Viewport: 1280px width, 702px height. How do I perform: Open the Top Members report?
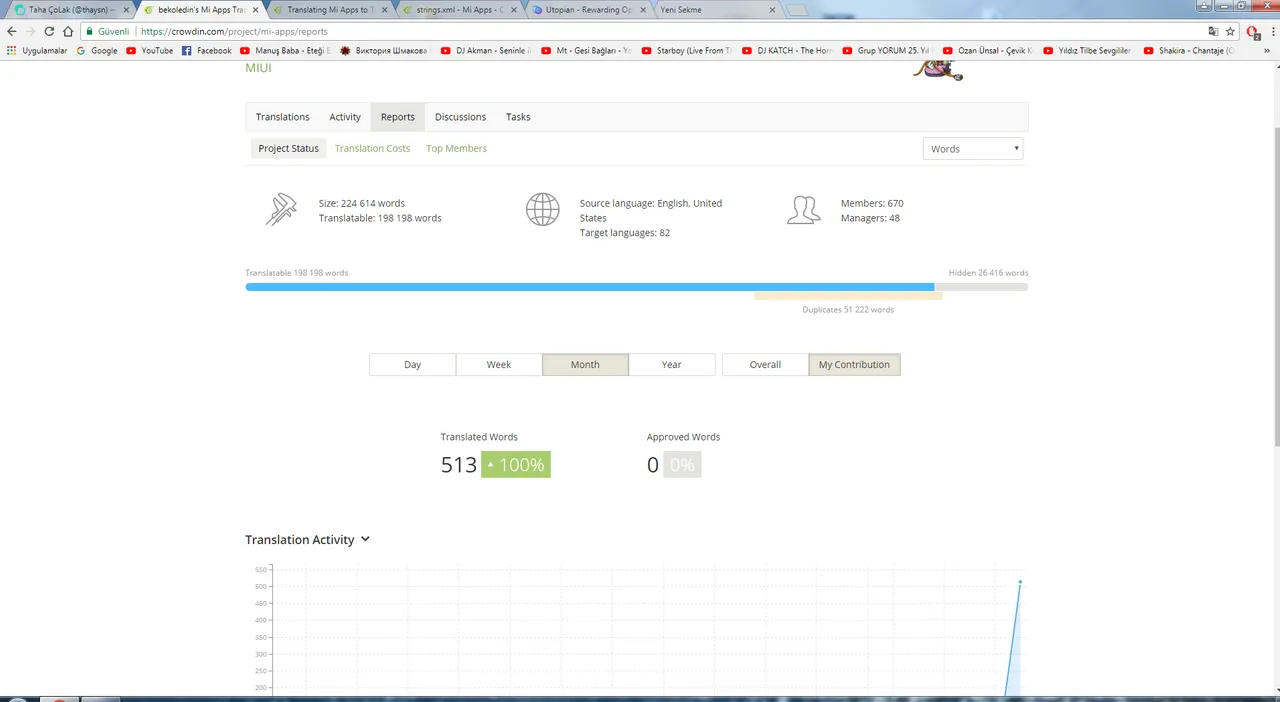456,148
